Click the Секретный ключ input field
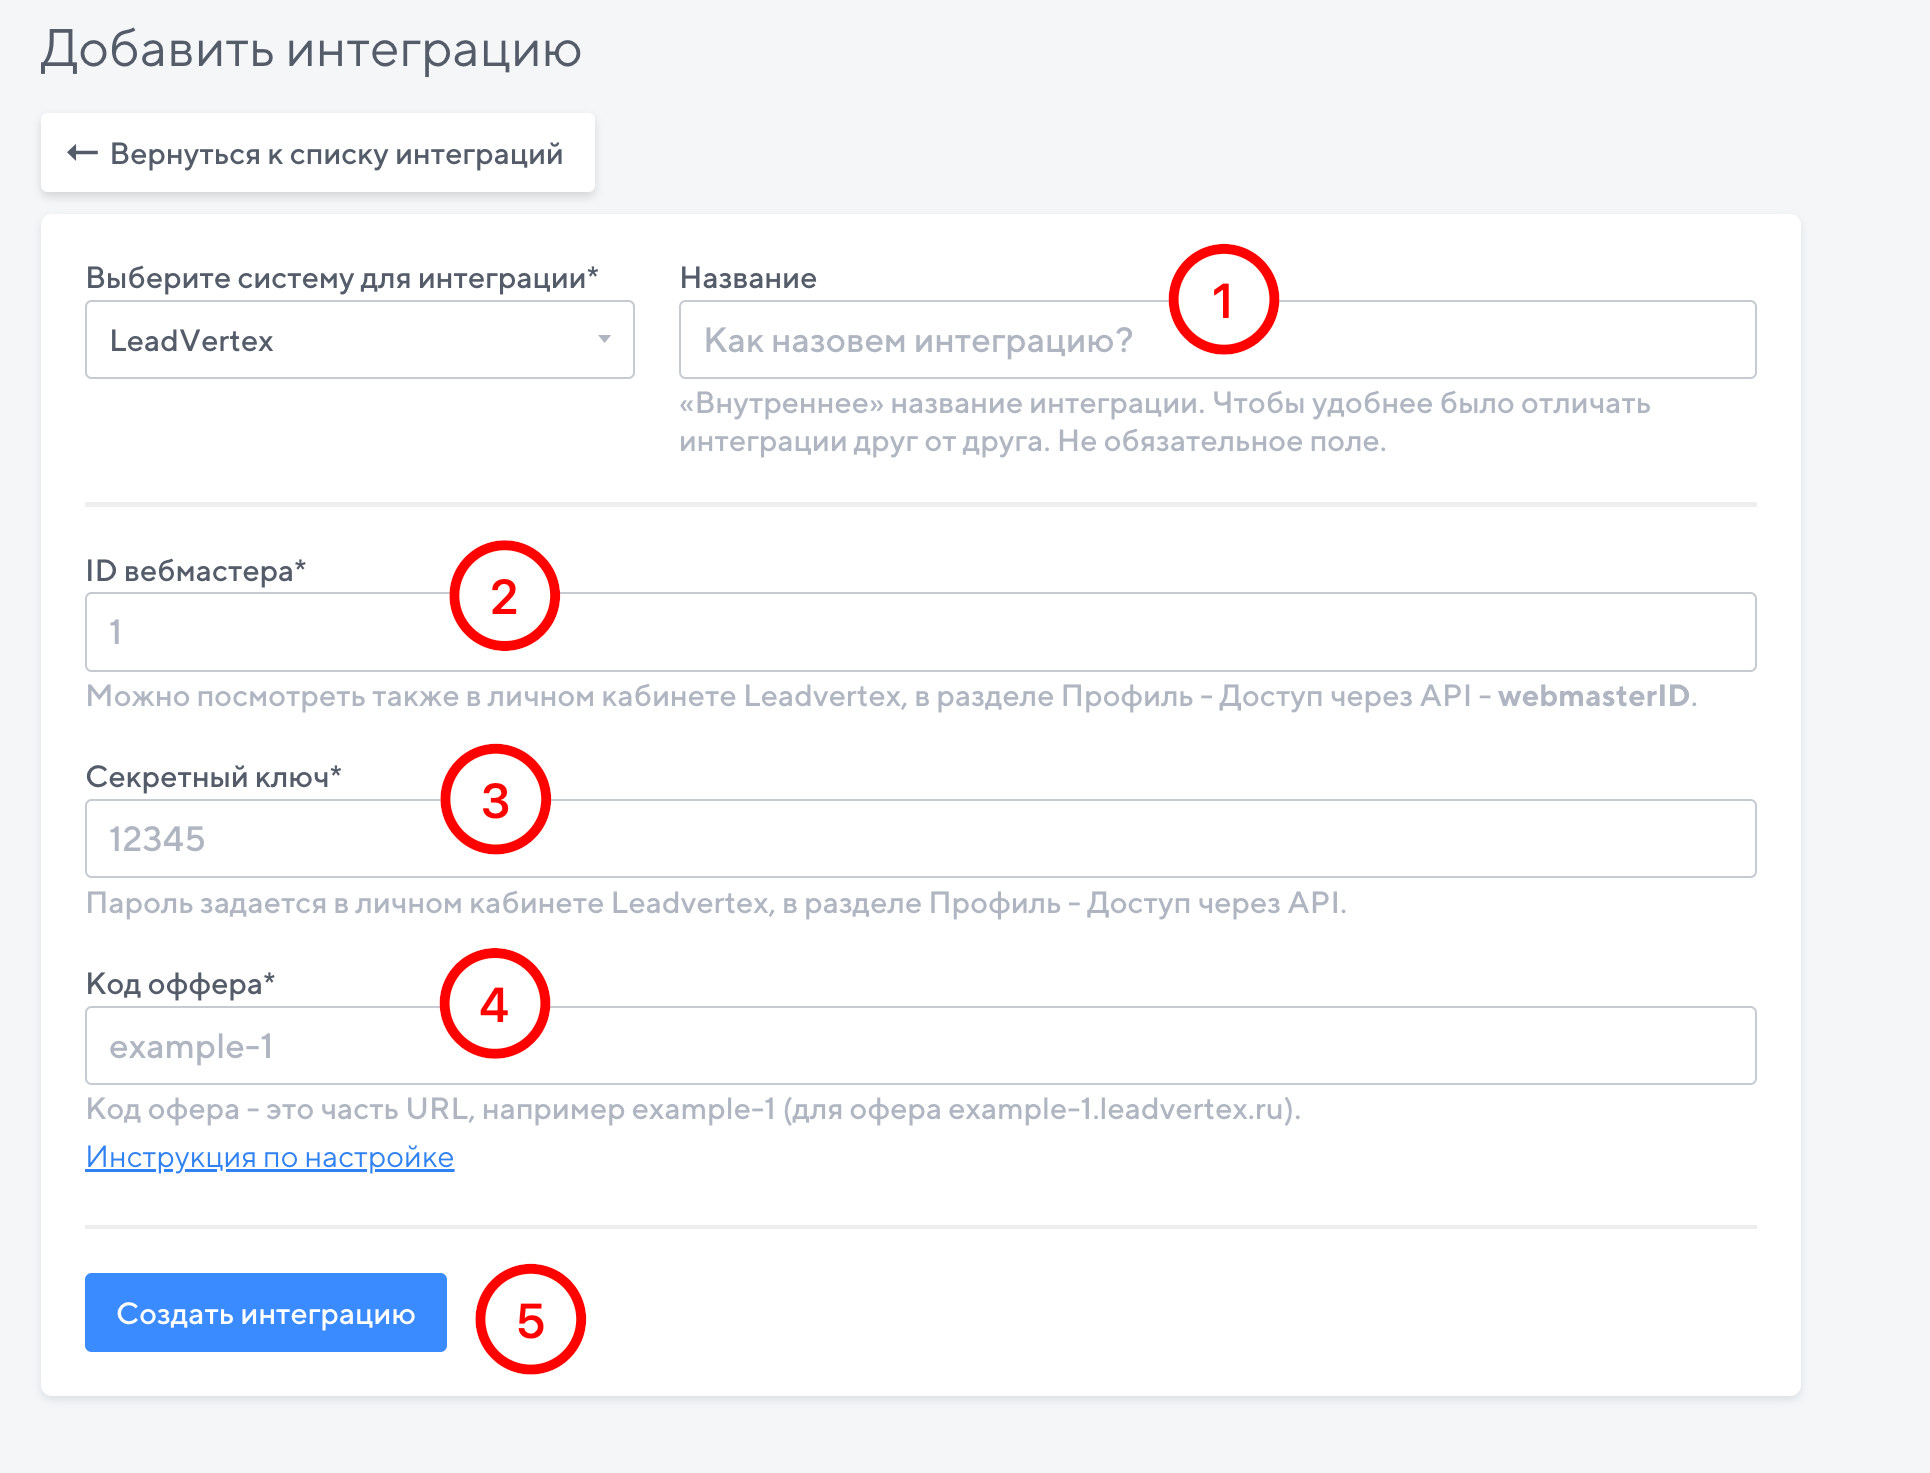 [x=1000, y=839]
